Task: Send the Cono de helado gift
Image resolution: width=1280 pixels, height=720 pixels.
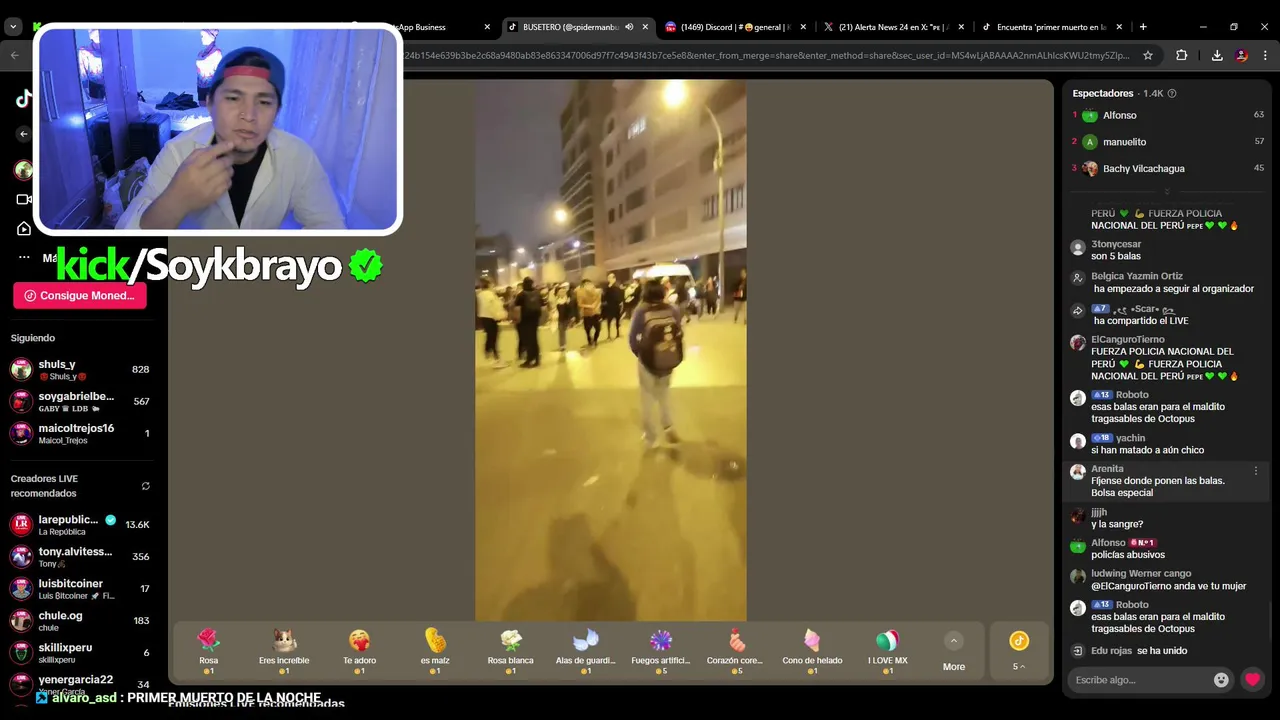Action: coord(811,651)
